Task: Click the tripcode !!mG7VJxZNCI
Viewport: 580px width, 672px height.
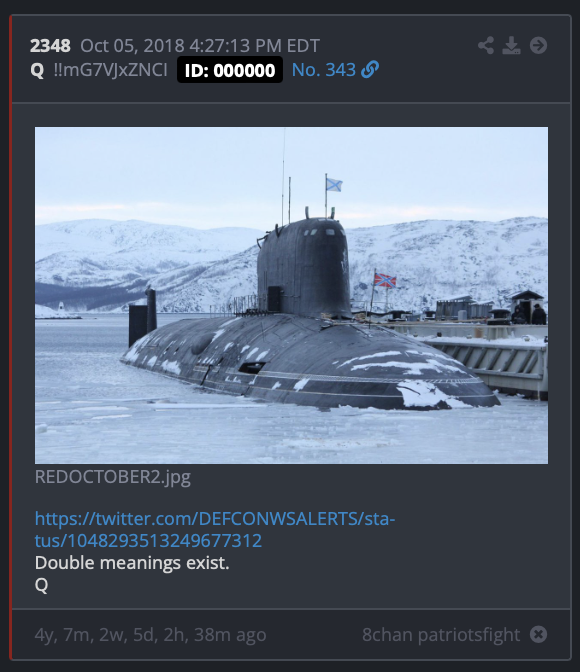Action: (x=111, y=70)
